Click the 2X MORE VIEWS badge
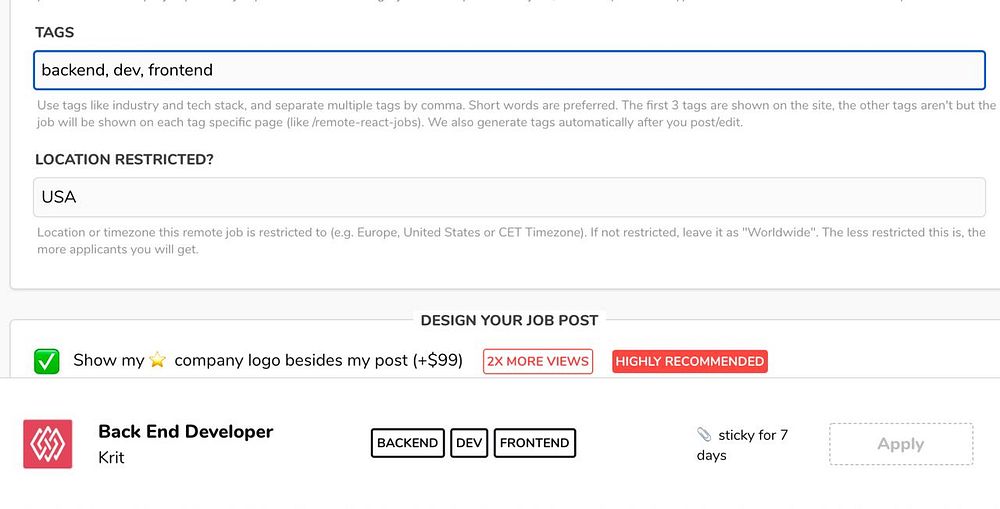The height and width of the screenshot is (509, 1000). (538, 361)
